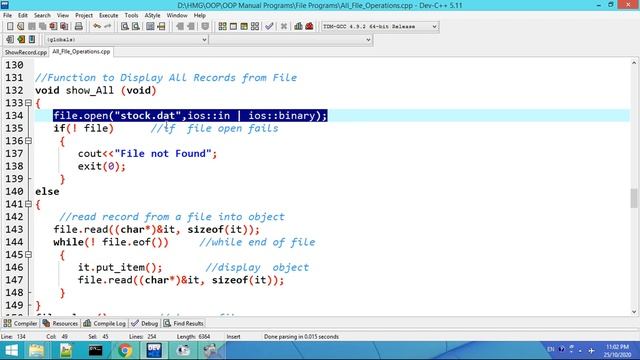The width and height of the screenshot is (640, 360).
Task: Collapse the else-block fold at line 141
Action: pos(28,204)
